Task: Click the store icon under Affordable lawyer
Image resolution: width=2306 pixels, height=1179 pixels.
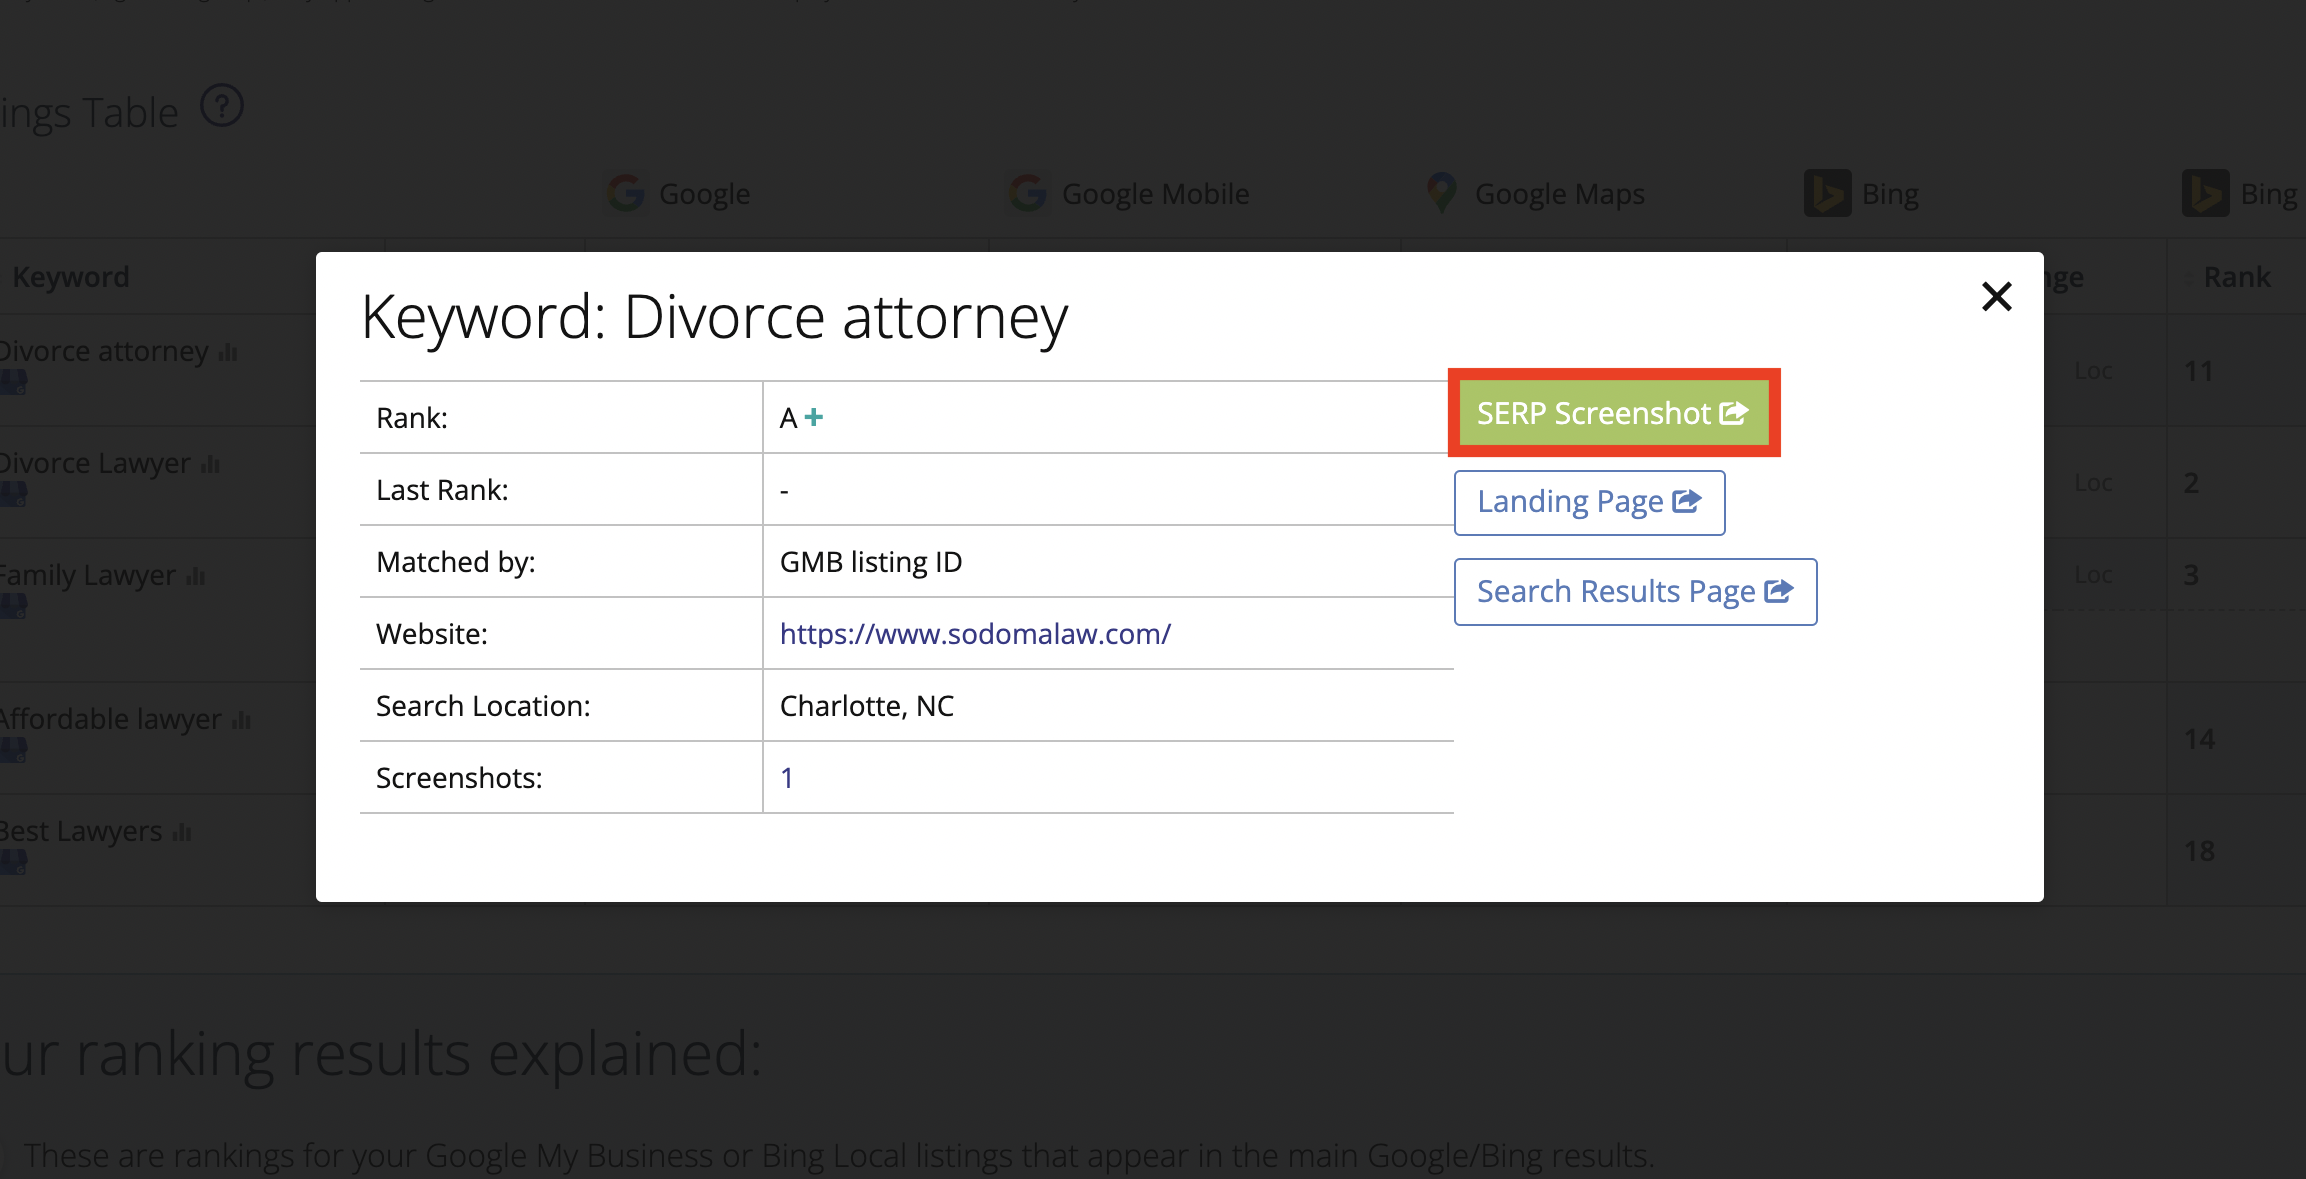Action: [13, 751]
